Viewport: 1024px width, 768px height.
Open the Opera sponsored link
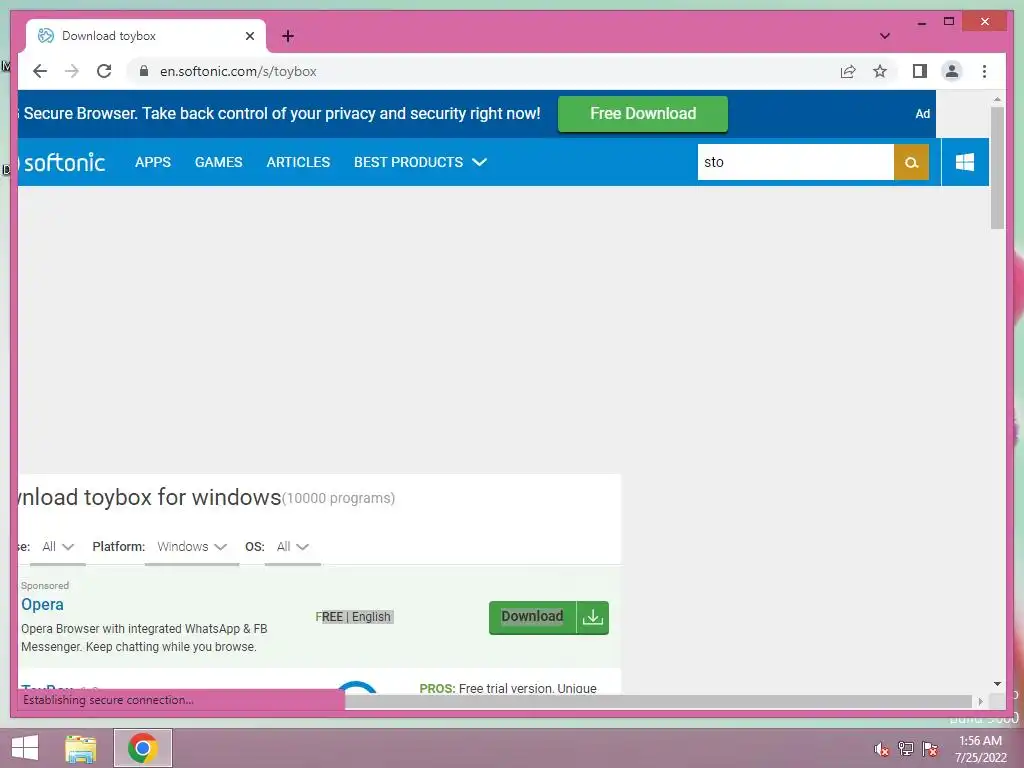tap(42, 604)
